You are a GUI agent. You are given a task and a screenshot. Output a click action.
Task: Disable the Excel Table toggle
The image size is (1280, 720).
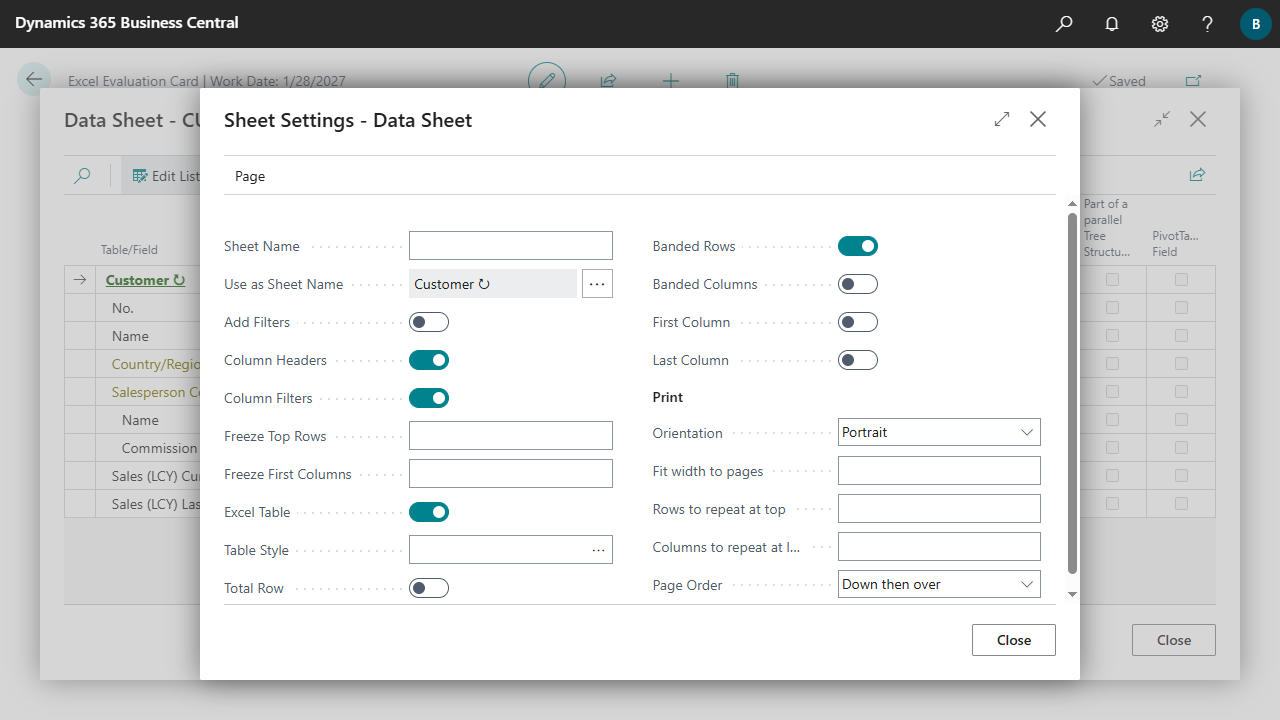point(429,512)
